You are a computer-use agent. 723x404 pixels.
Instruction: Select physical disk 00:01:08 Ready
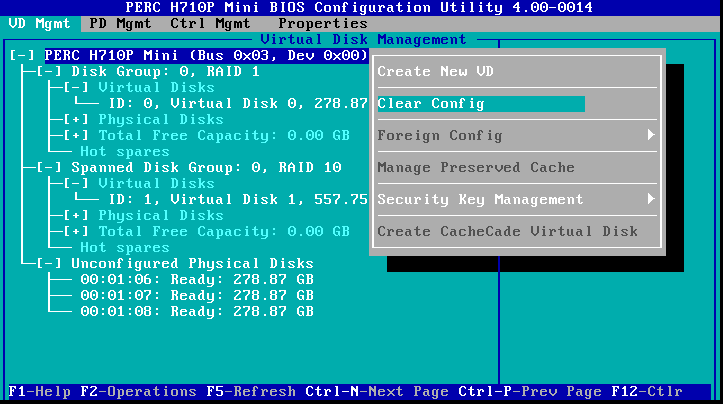197,312
